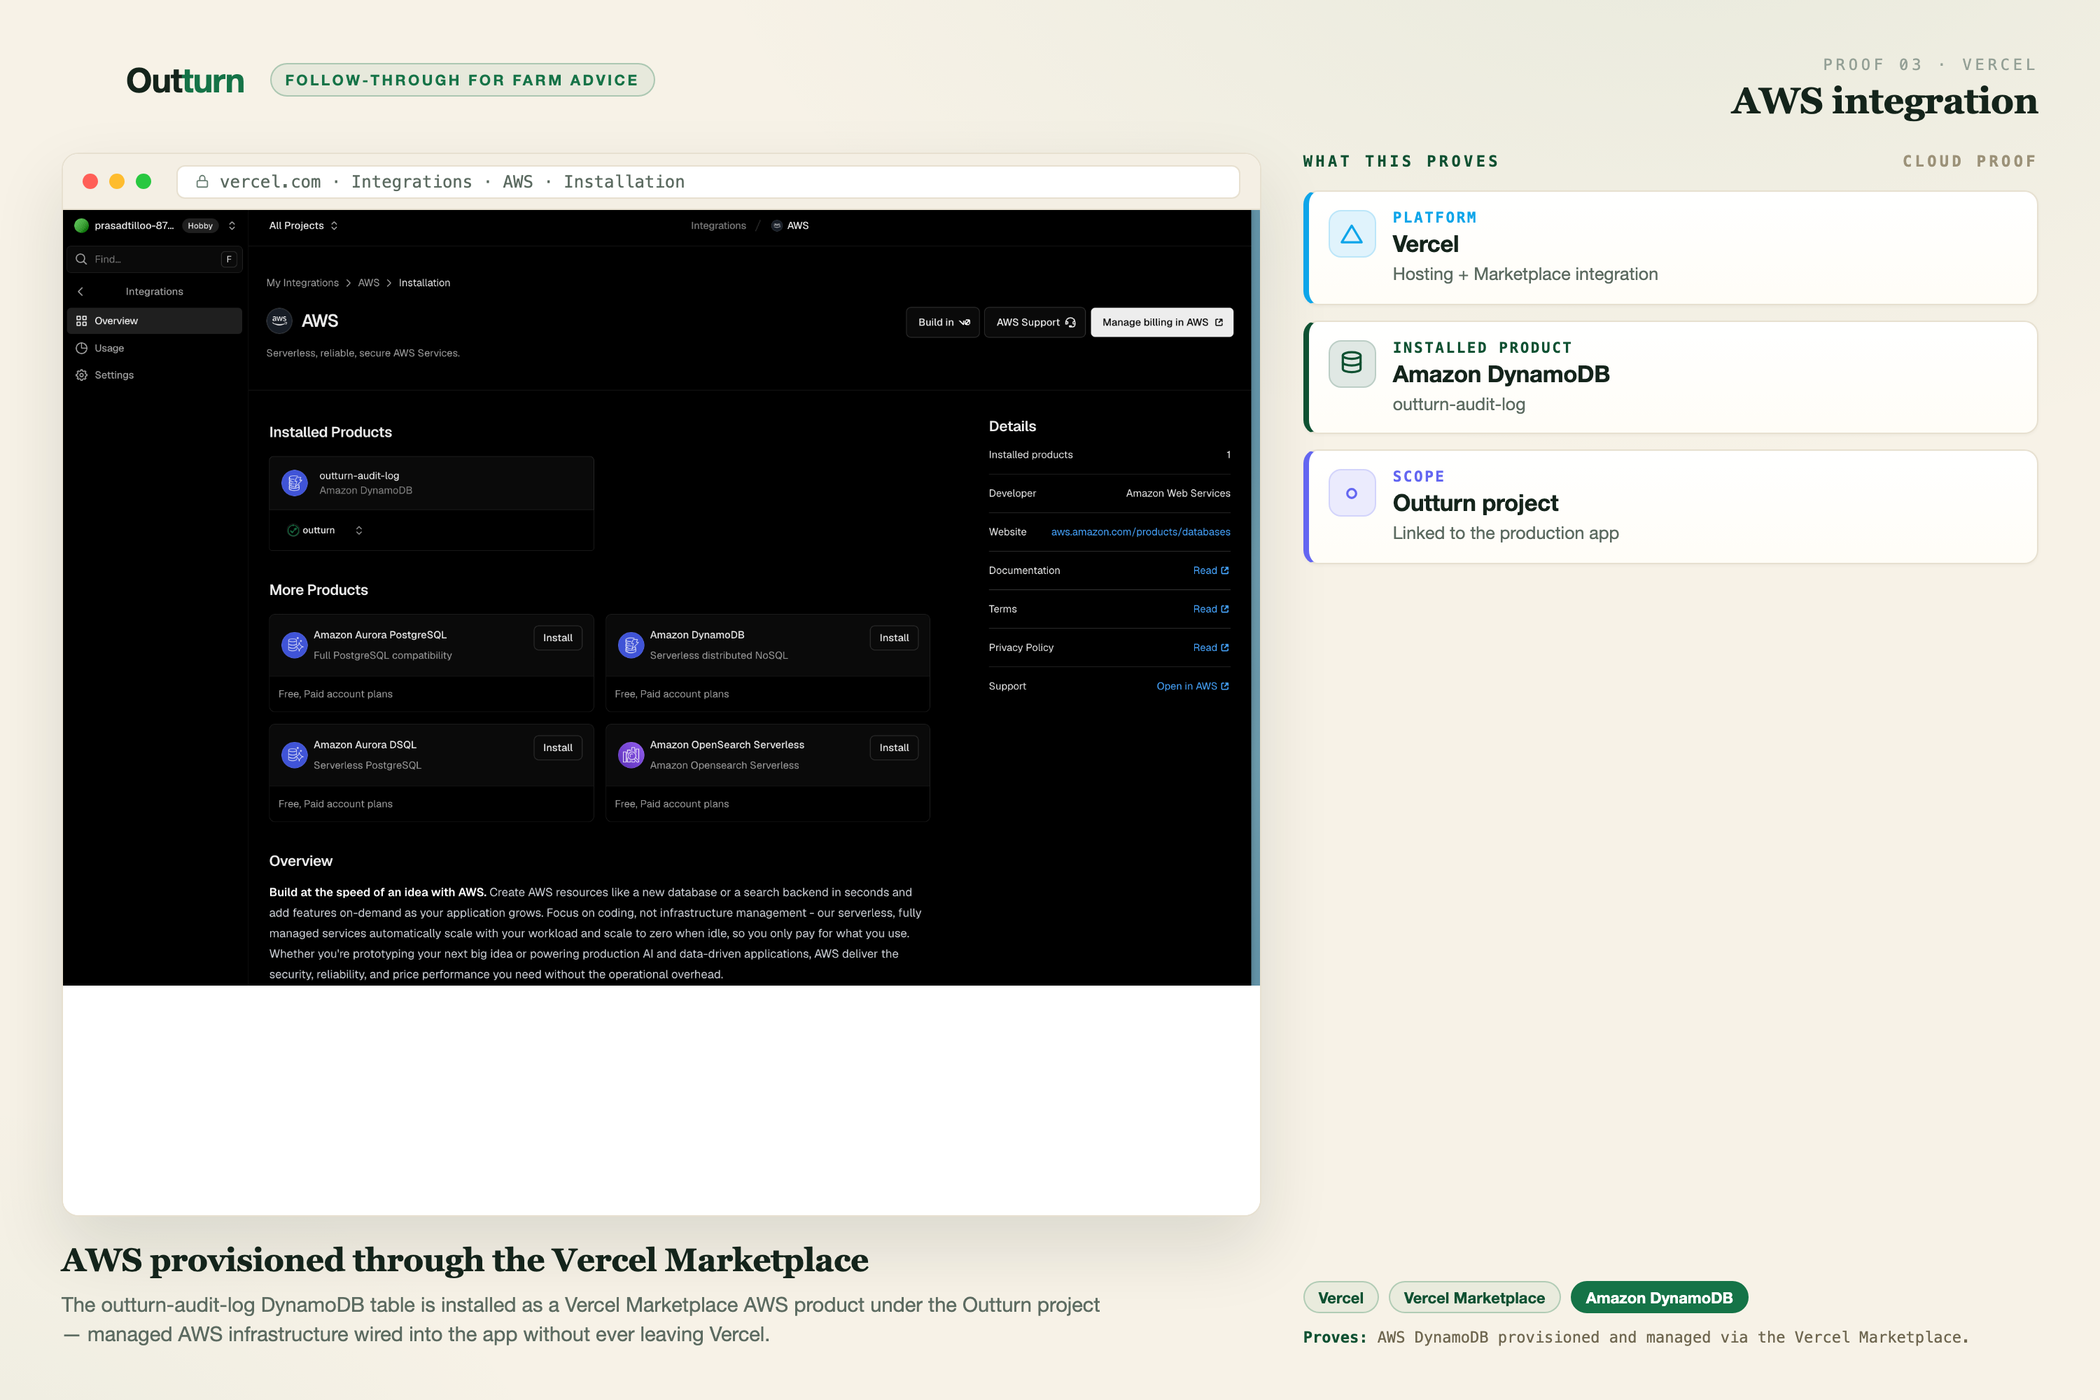Click Integrations in the top breadcrumb

coord(718,226)
